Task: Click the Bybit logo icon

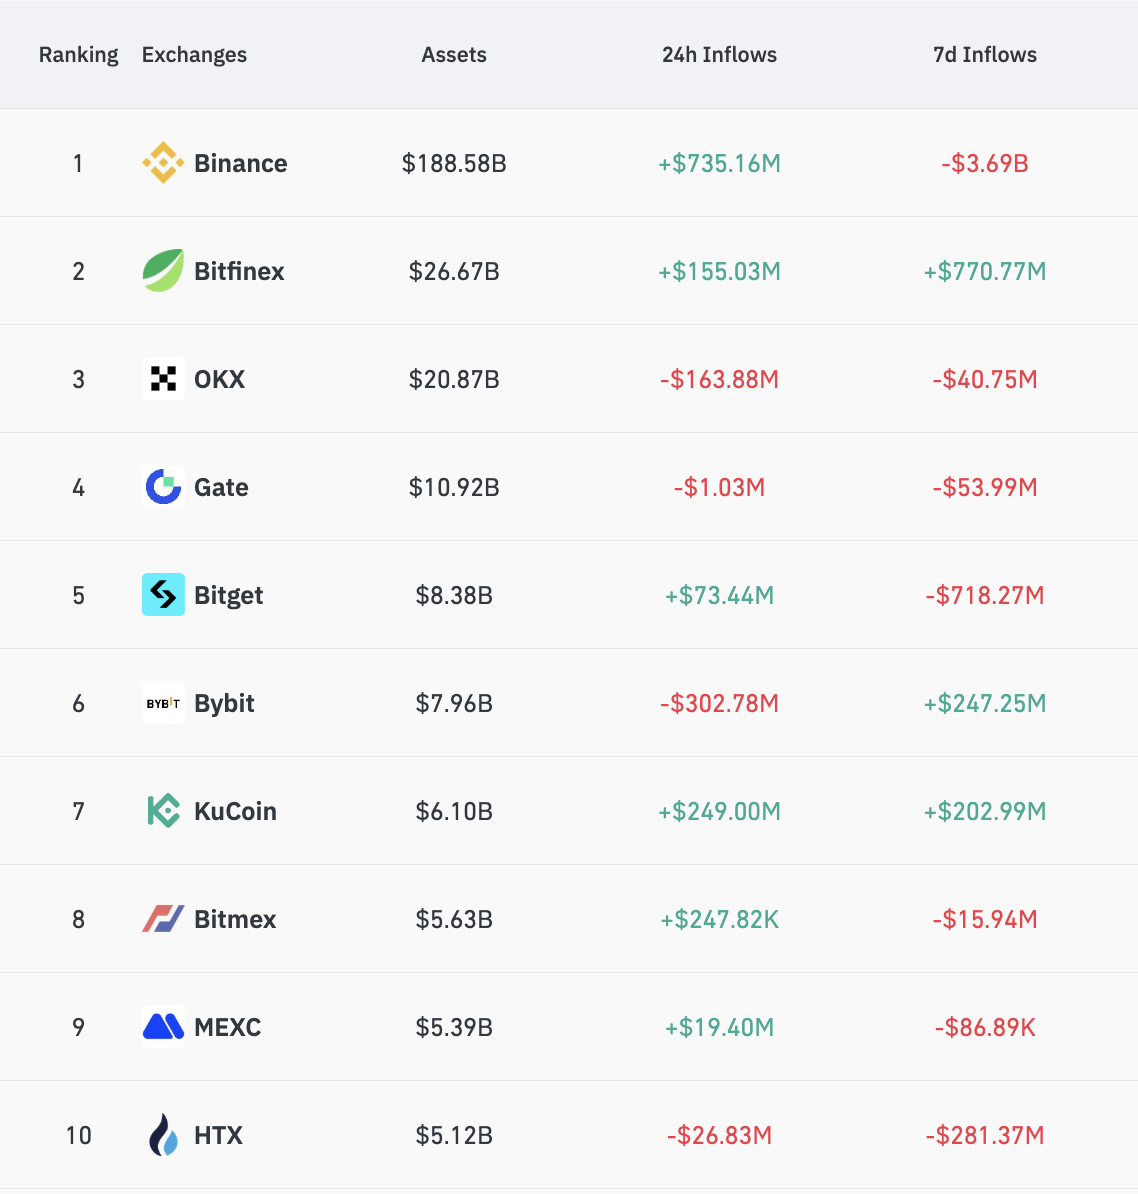Action: click(x=163, y=703)
